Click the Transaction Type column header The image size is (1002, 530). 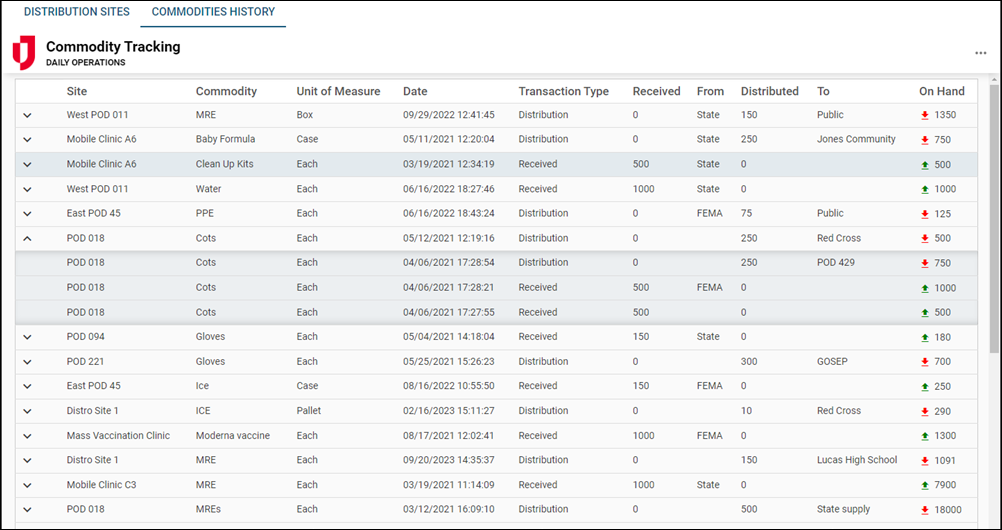(563, 91)
